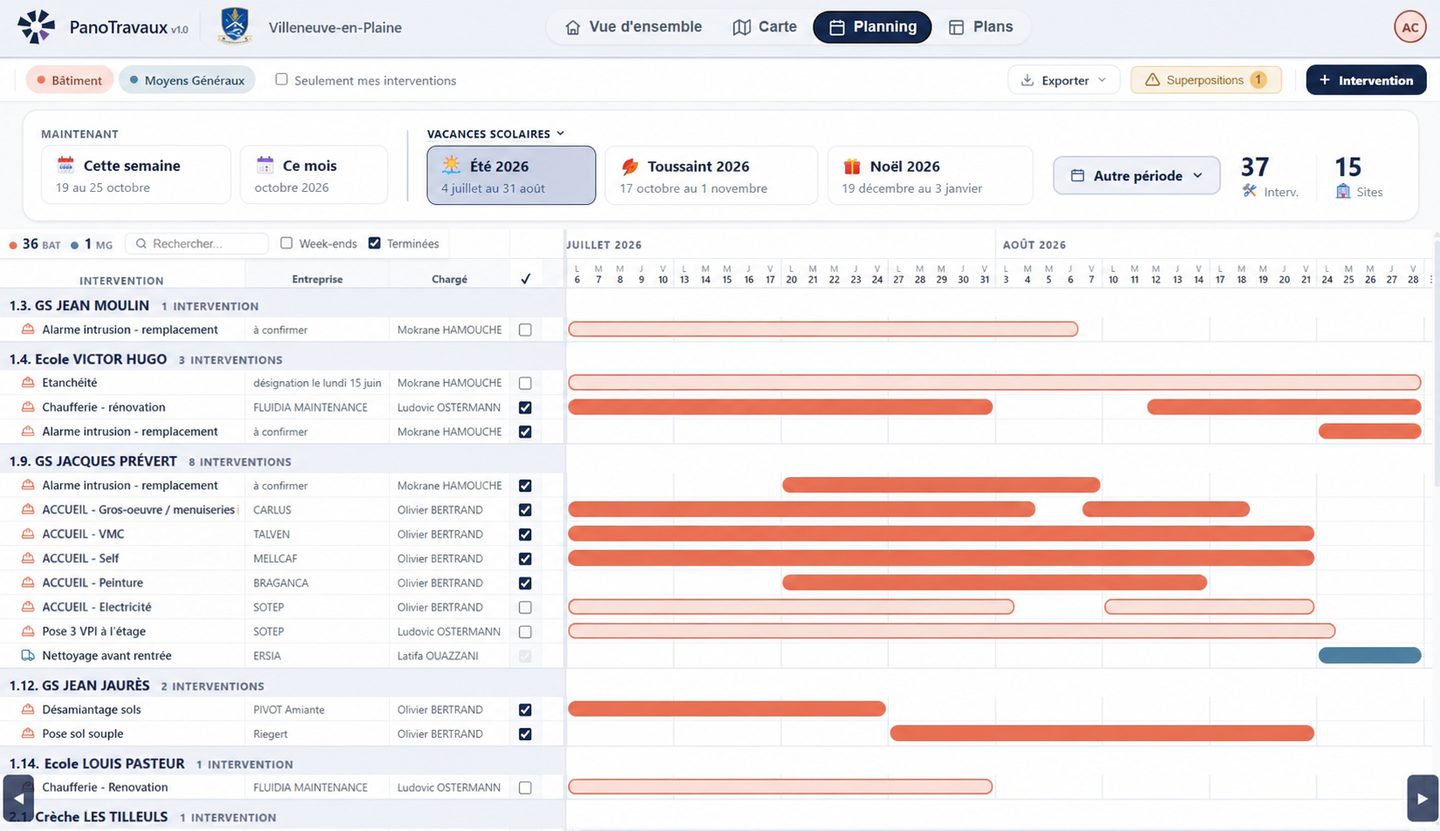This screenshot has width=1440, height=831.
Task: Click the Villeneuve-en-Plaine city crest icon
Action: (235, 27)
